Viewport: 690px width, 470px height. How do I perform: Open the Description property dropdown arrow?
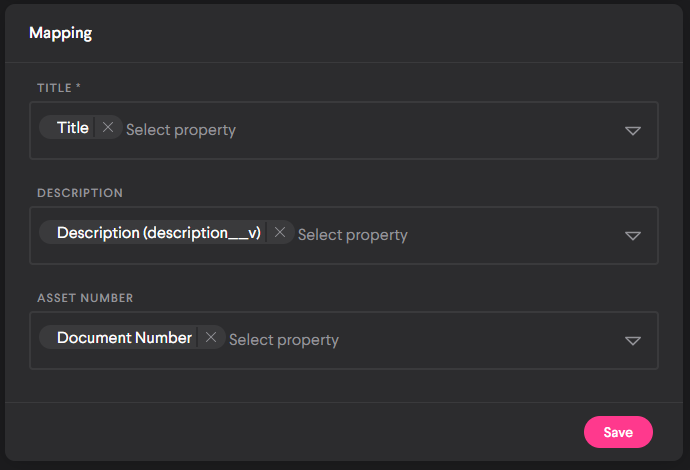(x=632, y=236)
